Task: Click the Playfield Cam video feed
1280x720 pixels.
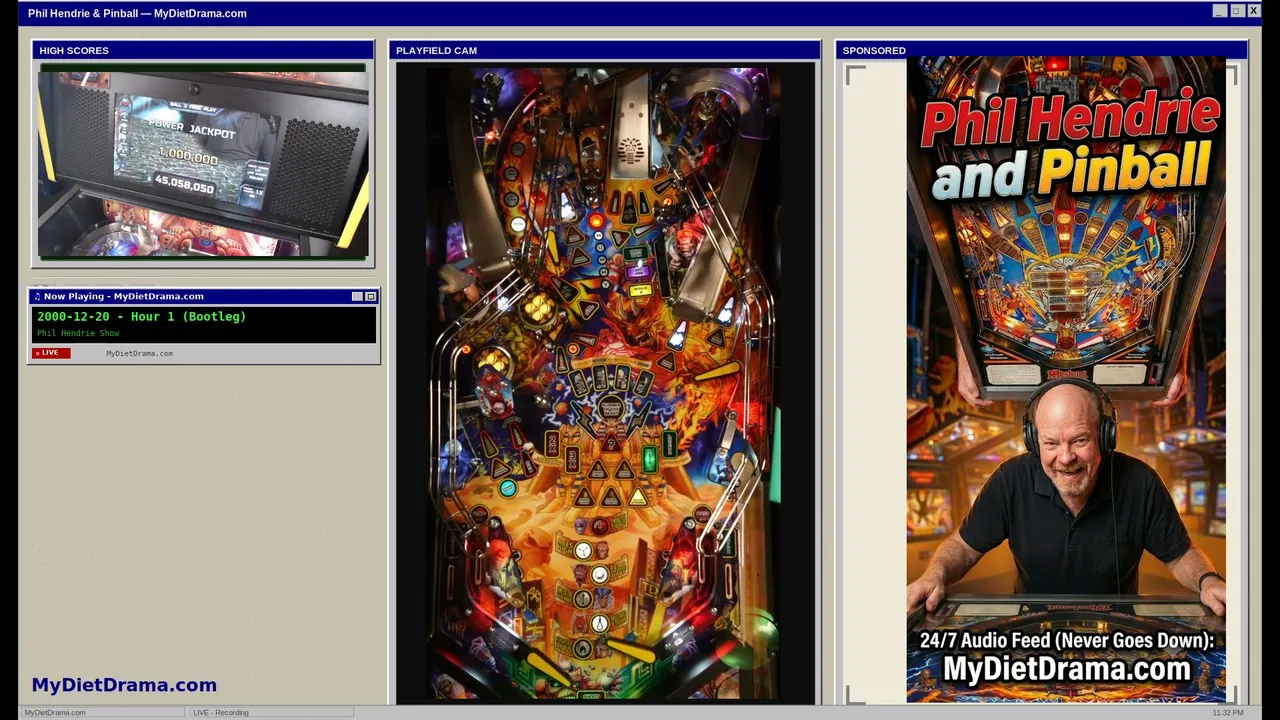Action: pos(605,382)
